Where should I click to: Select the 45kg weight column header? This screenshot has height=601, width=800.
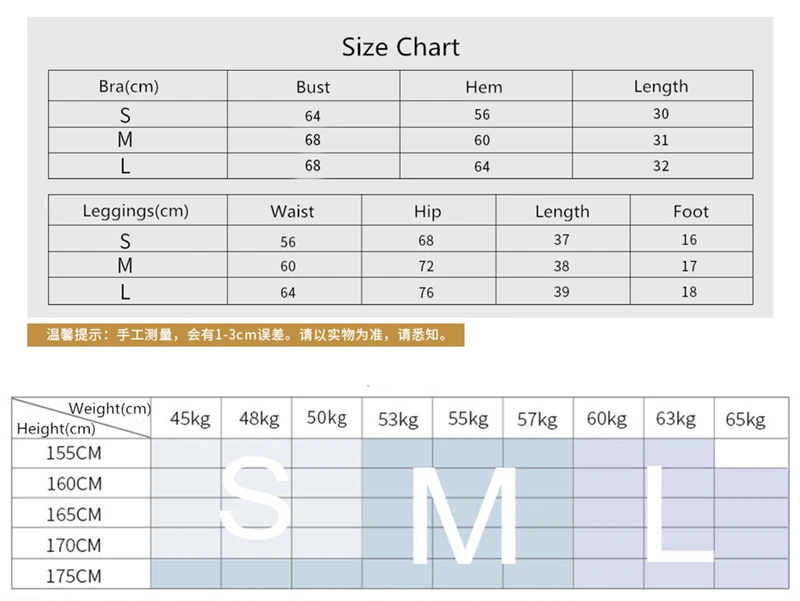[190, 418]
